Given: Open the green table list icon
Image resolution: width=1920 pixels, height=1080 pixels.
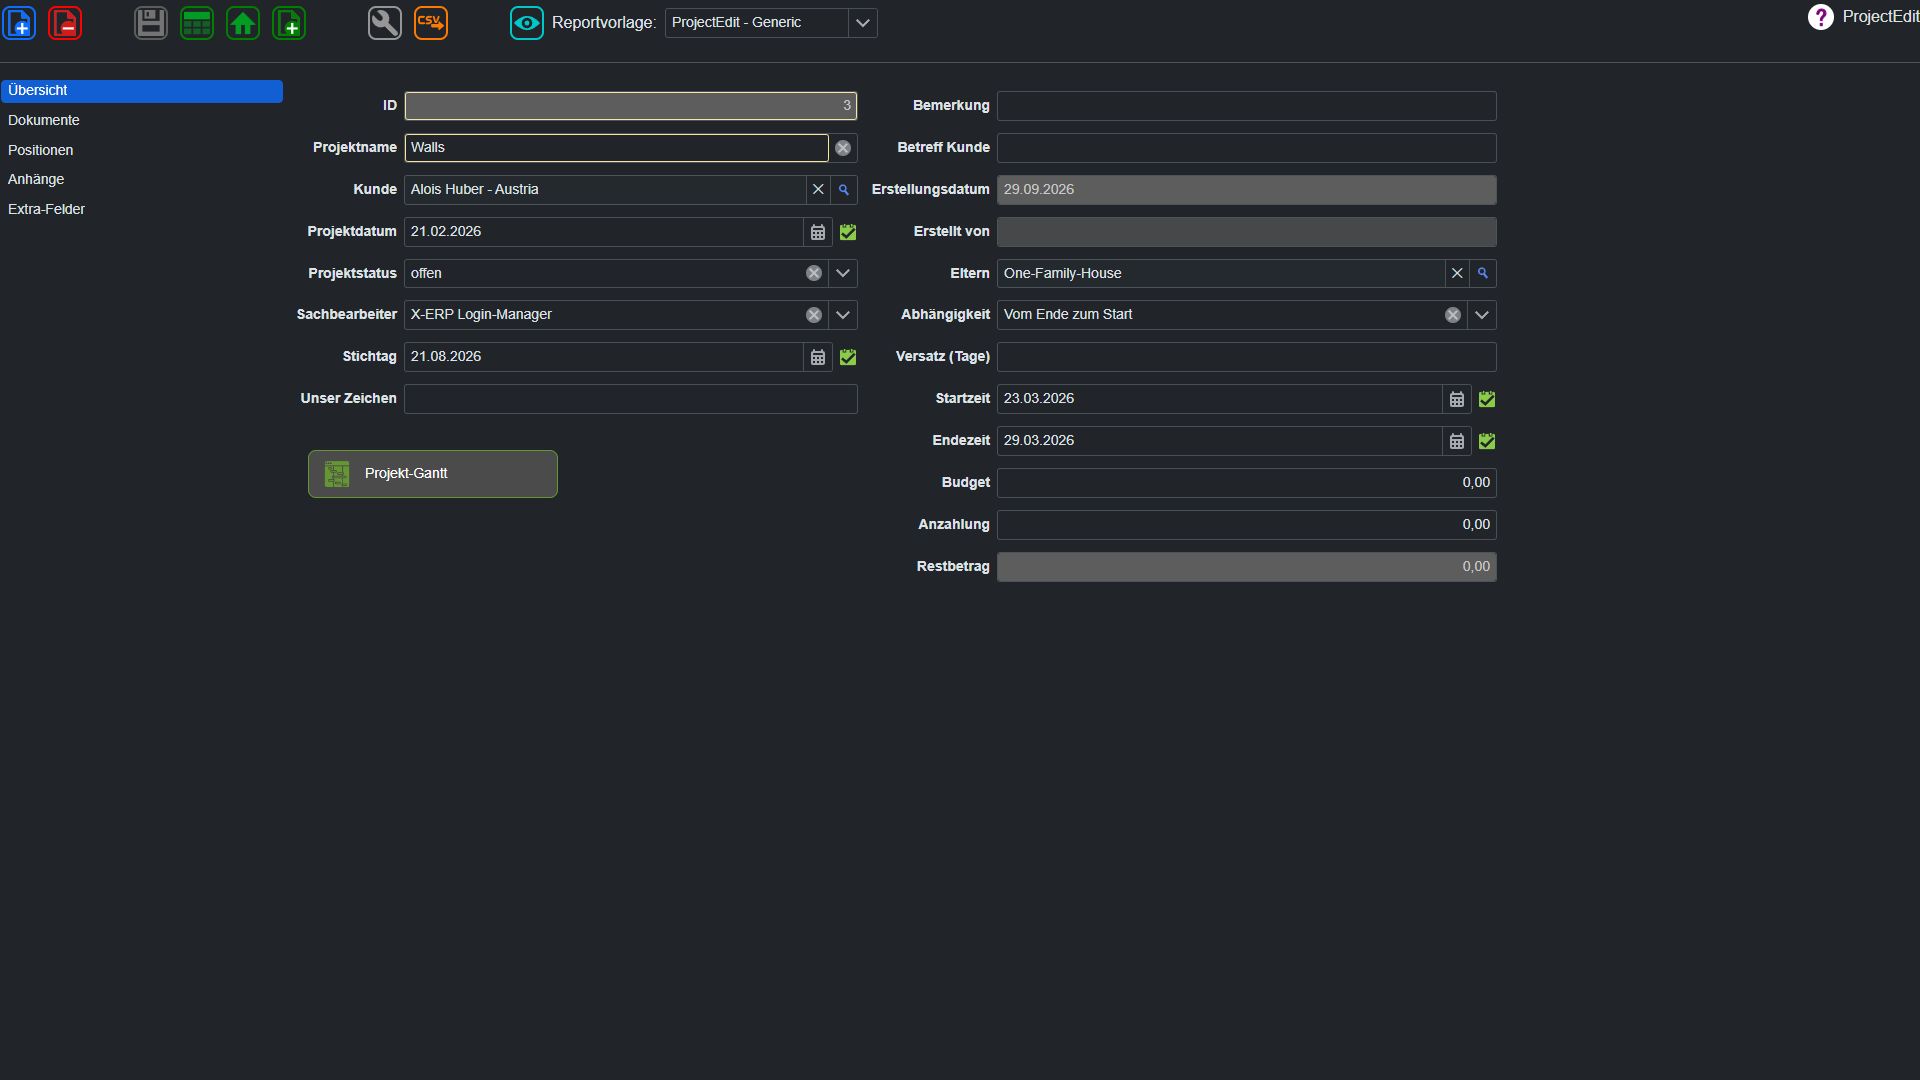Looking at the screenshot, I should (x=197, y=22).
